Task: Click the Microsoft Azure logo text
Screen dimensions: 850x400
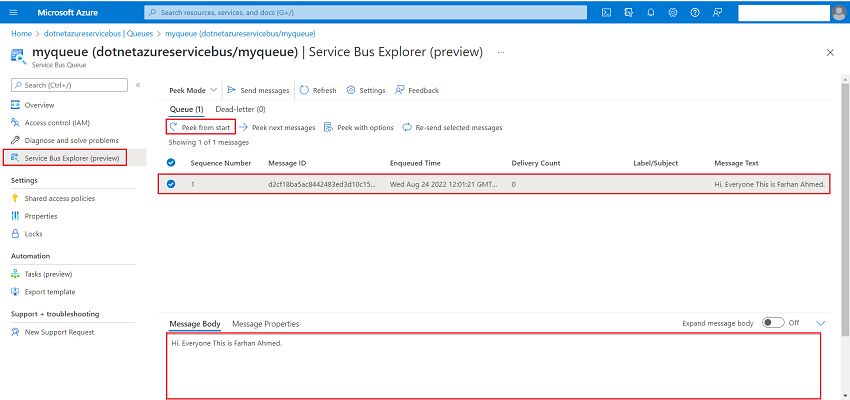Action: point(68,12)
